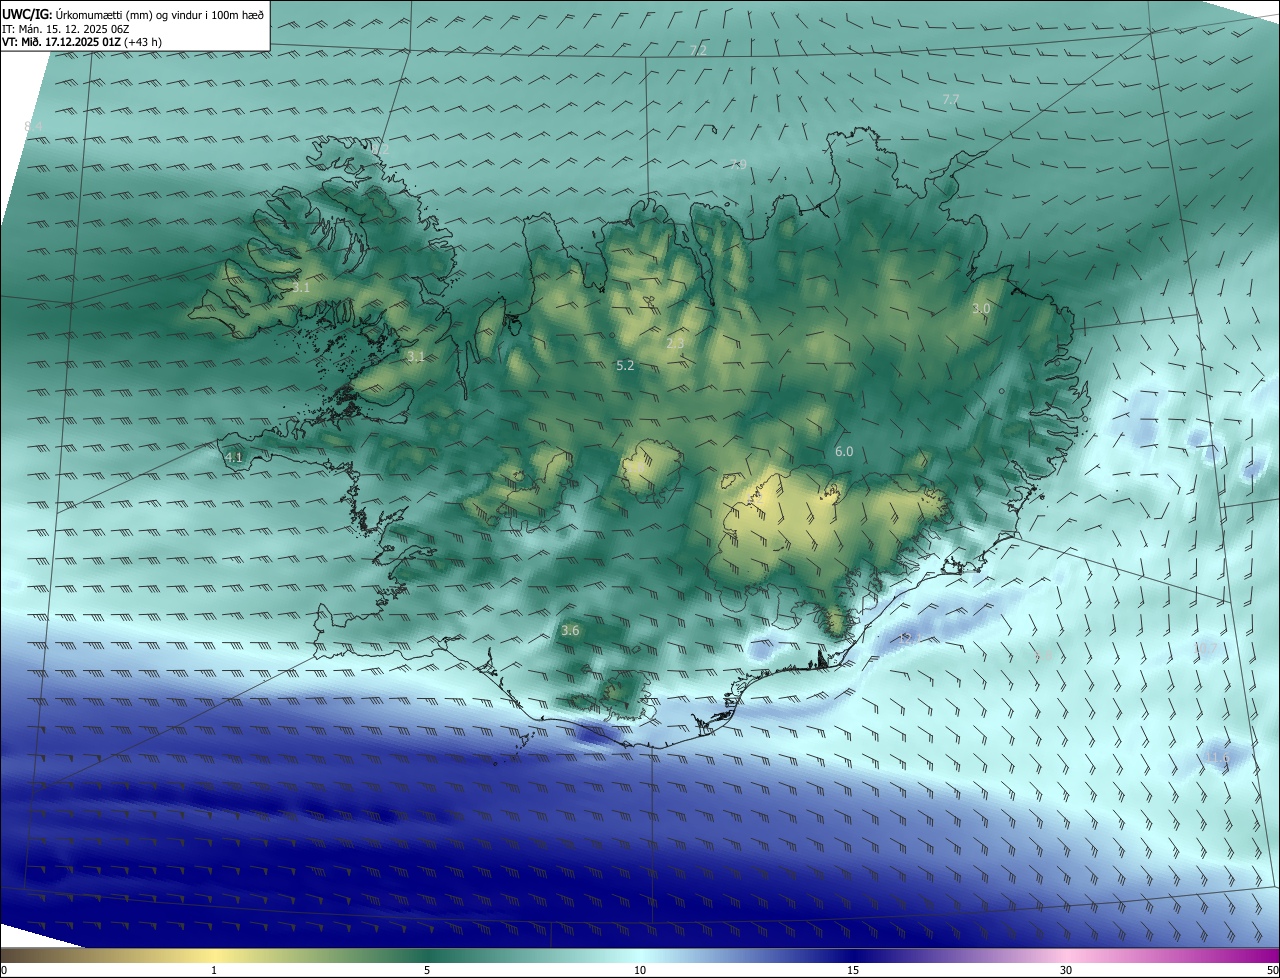Click the 4.1 value label on the map

point(234,457)
